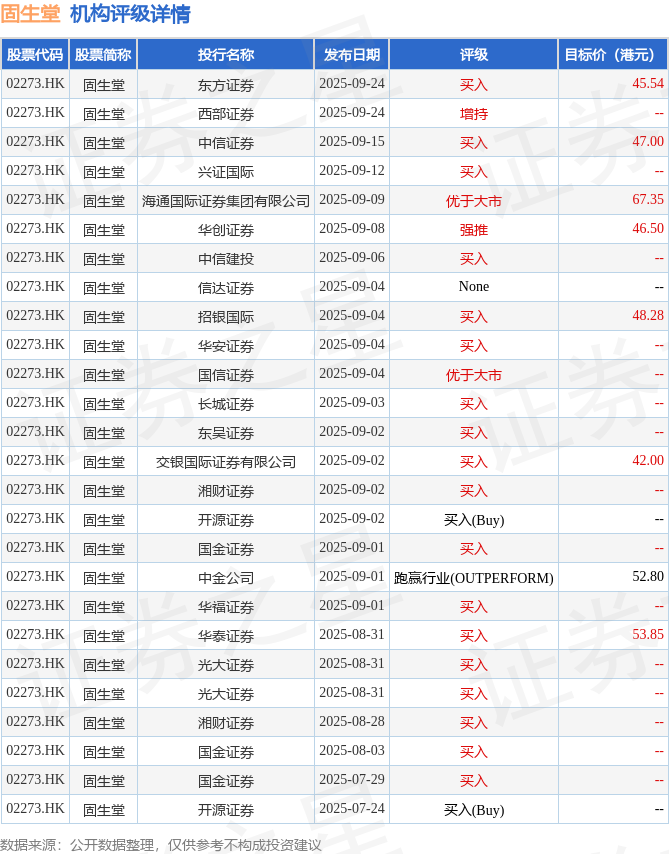Select the 中信证券 broker cell
669x854 pixels.
point(226,142)
